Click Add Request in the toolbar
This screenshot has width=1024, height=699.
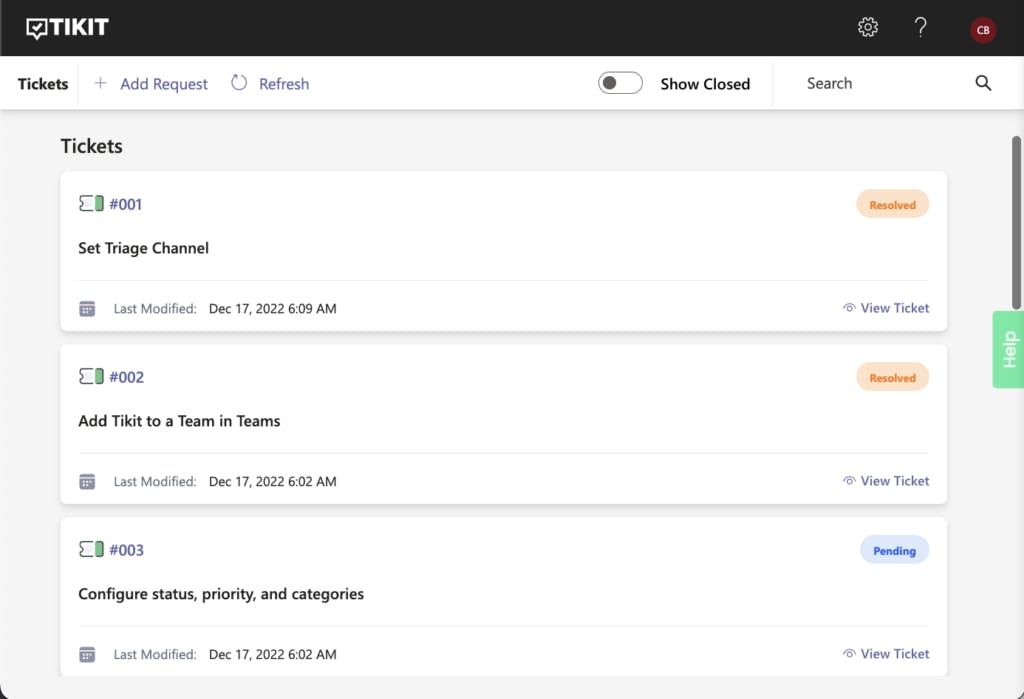coord(151,84)
